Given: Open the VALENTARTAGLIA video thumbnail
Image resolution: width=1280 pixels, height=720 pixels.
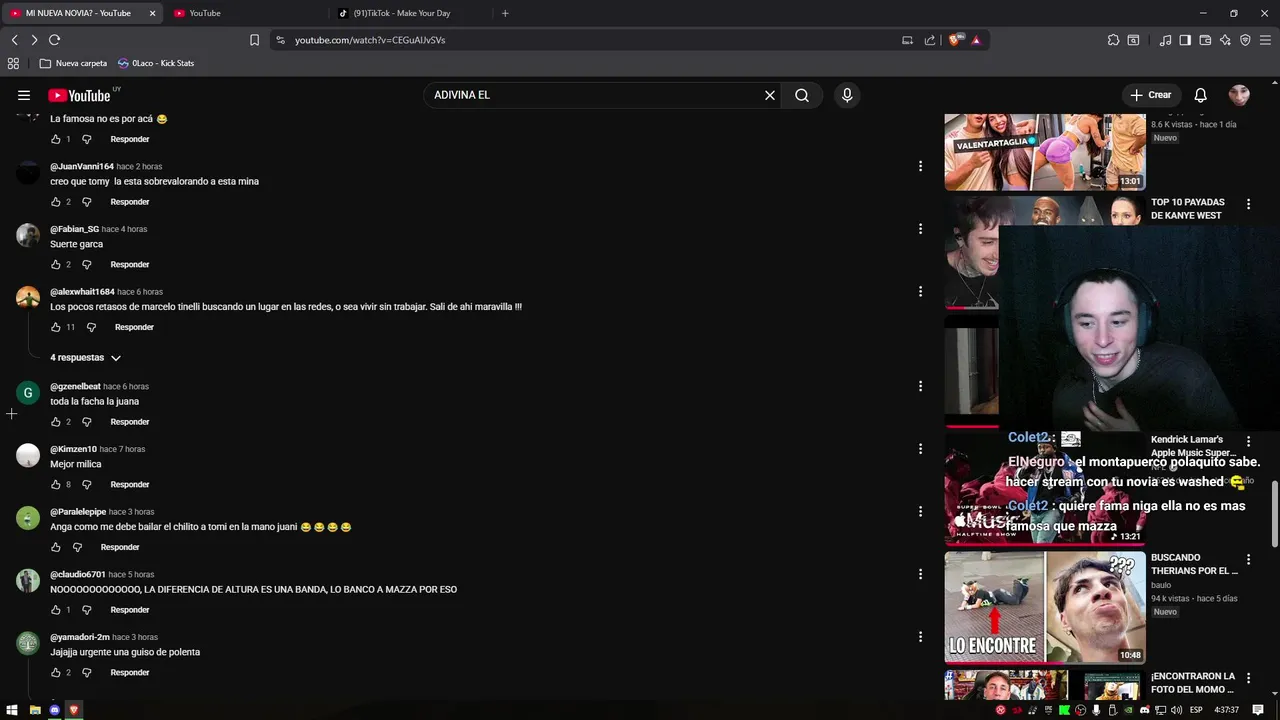Looking at the screenshot, I should [1045, 152].
